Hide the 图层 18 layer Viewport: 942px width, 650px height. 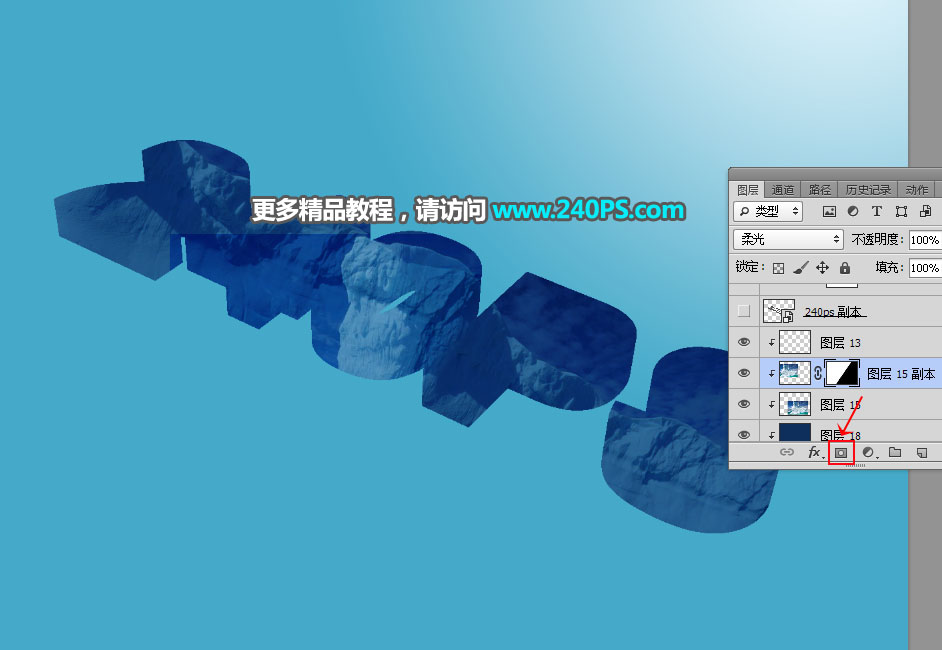point(744,434)
